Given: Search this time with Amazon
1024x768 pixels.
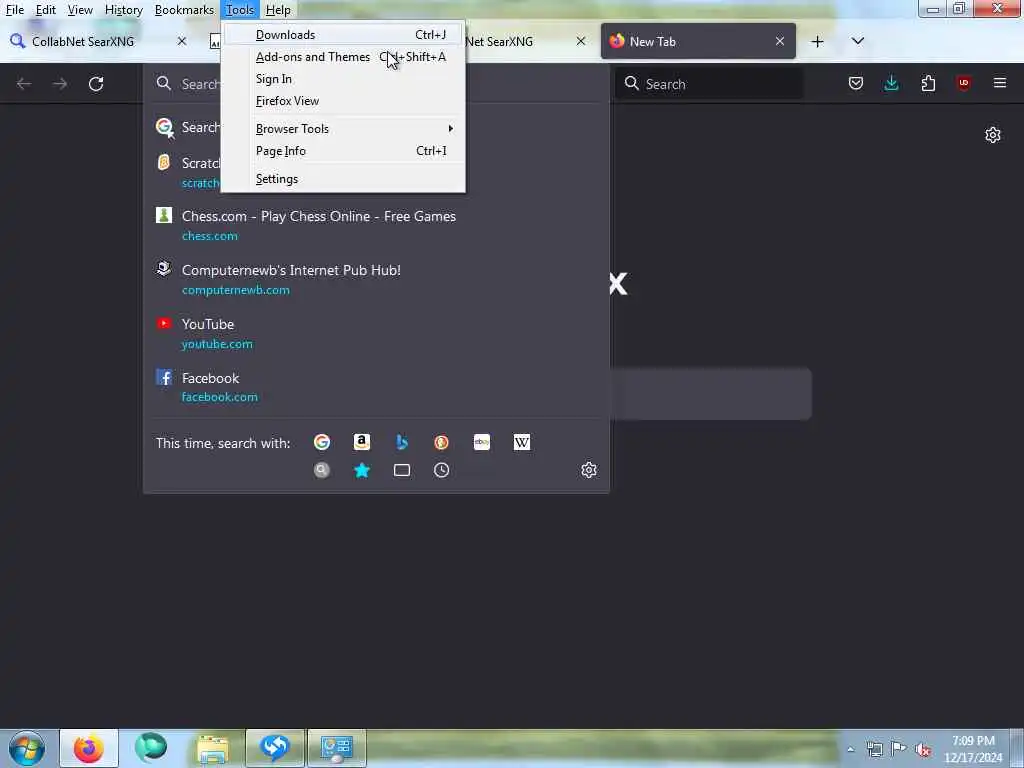Looking at the screenshot, I should [x=362, y=443].
